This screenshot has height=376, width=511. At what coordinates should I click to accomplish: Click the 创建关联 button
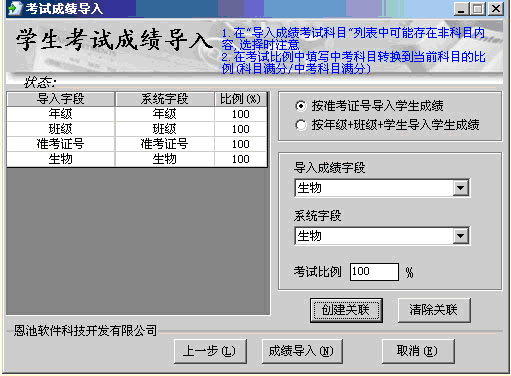click(346, 310)
